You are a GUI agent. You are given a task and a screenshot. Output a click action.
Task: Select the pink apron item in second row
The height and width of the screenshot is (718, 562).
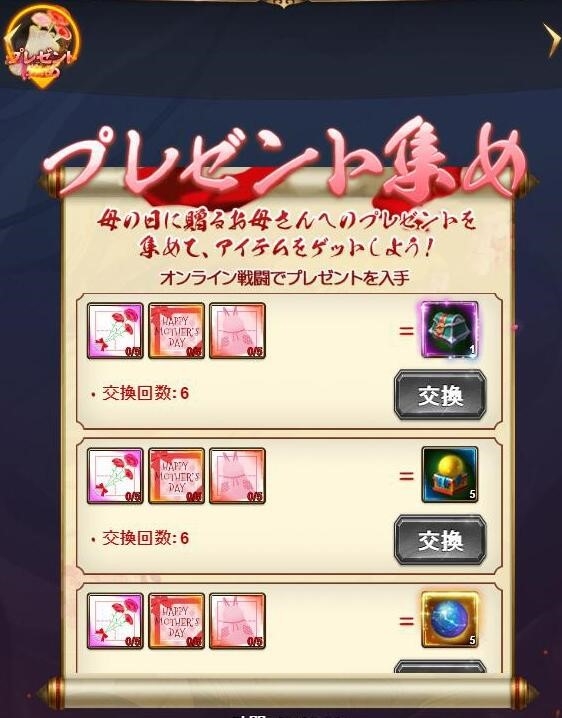(237, 476)
